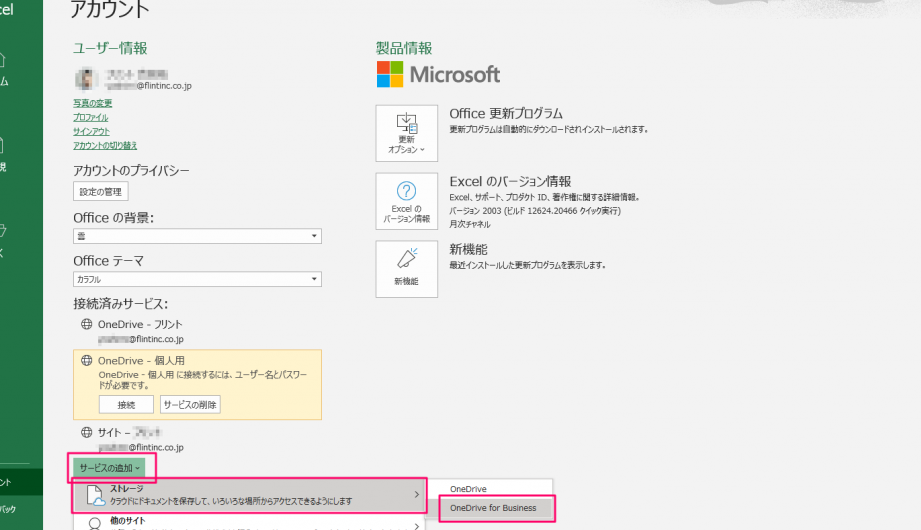This screenshot has height=530, width=921.
Task: Click the バージョン 2003 build text
Action: pyautogui.click(x=535, y=211)
